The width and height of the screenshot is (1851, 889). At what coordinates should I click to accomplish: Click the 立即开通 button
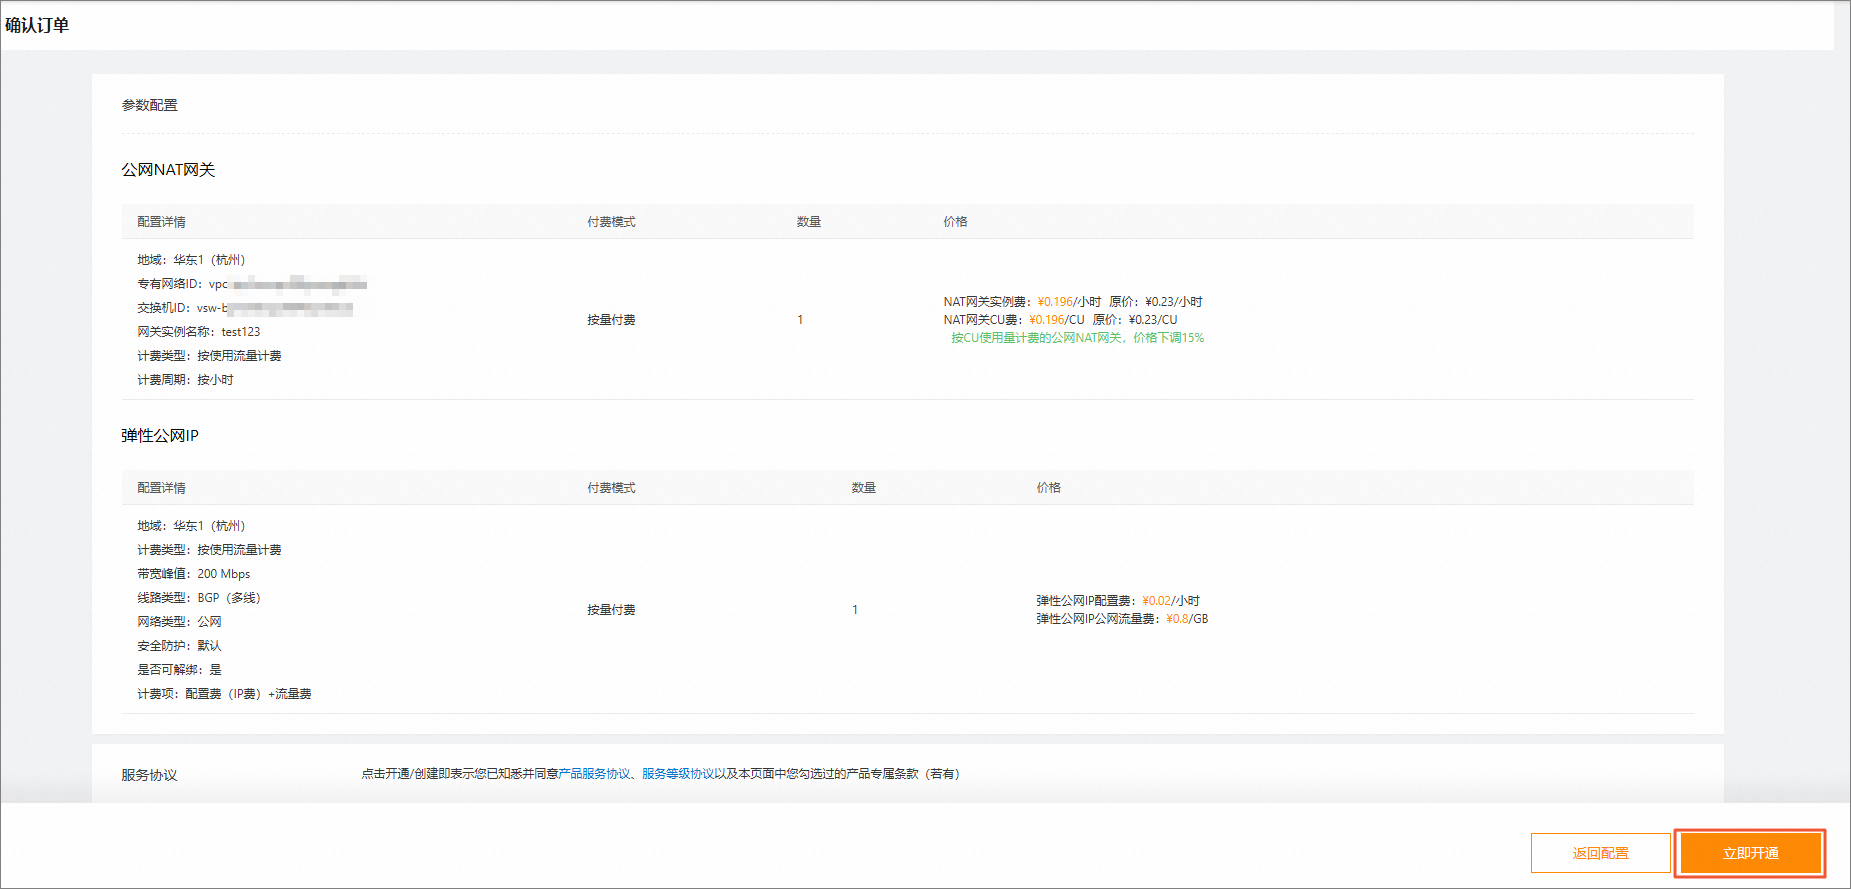pos(1750,853)
